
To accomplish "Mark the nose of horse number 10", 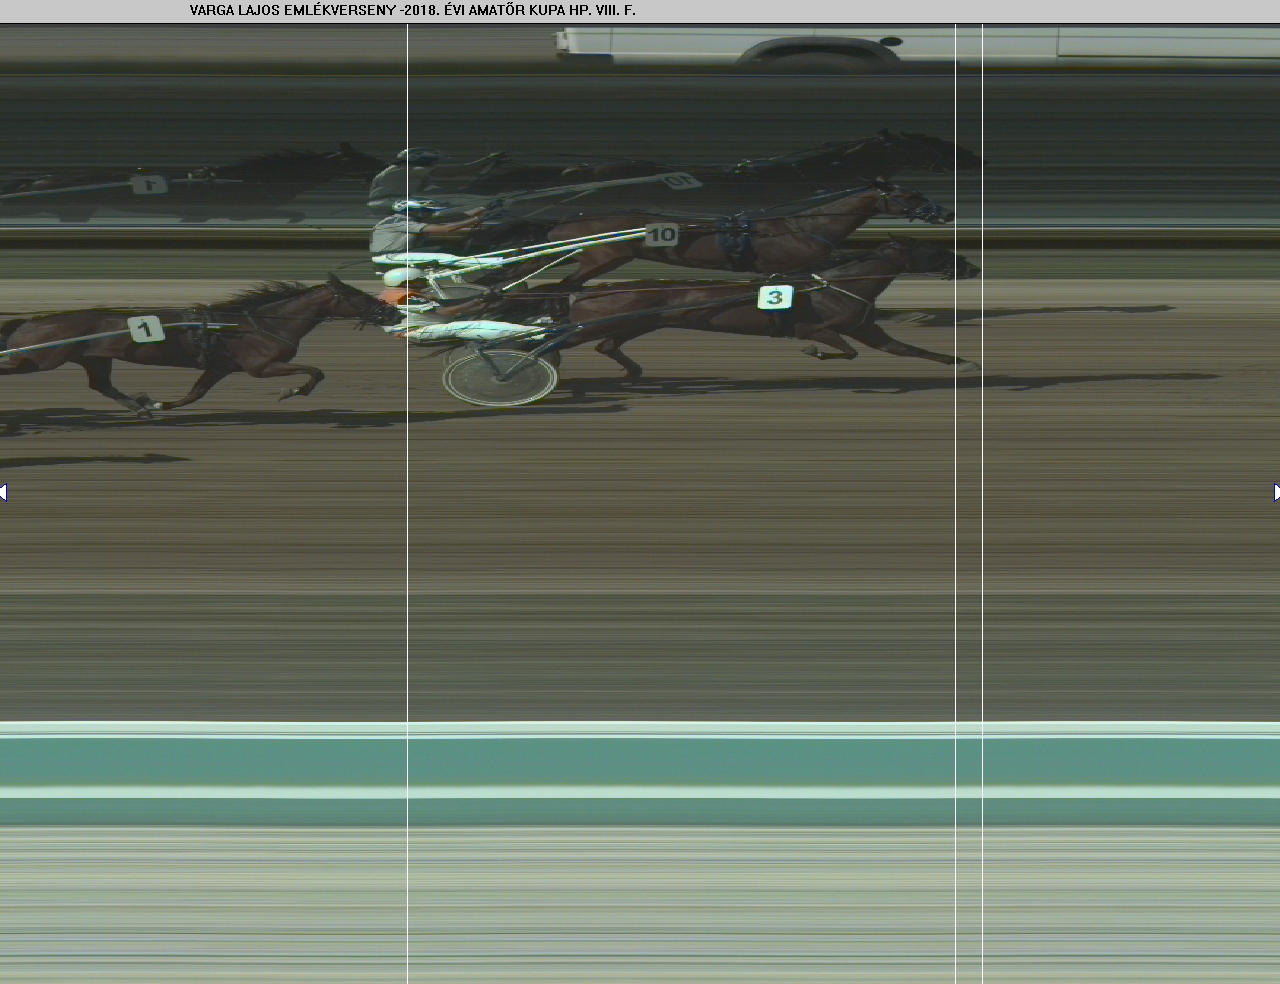I will [x=946, y=213].
